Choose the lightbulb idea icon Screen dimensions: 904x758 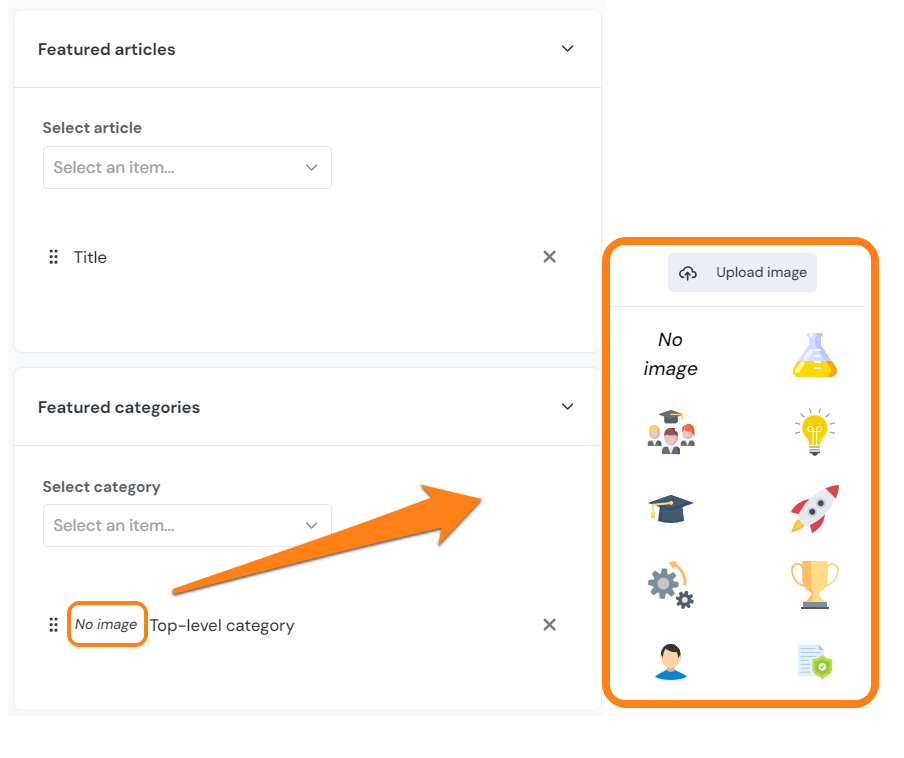pos(814,432)
